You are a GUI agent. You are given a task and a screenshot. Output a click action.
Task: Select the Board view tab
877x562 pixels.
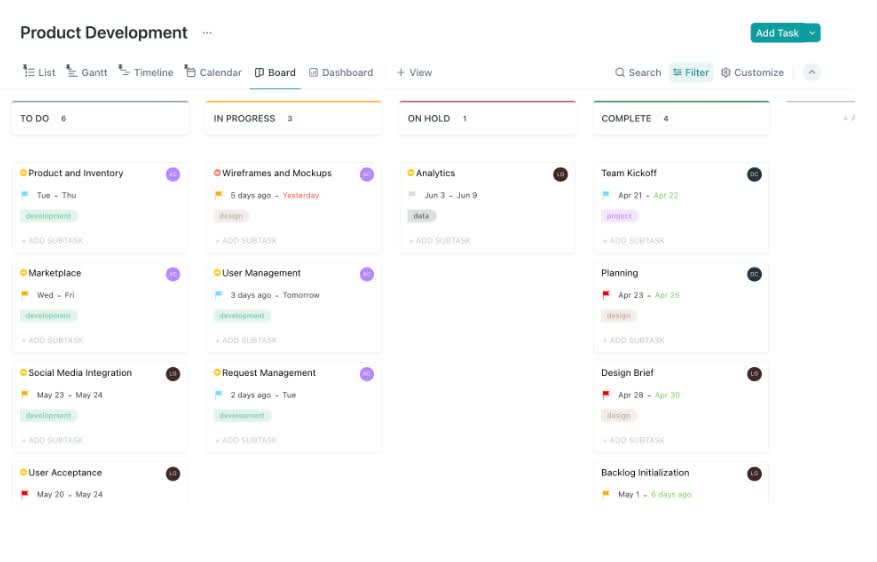[x=275, y=72]
